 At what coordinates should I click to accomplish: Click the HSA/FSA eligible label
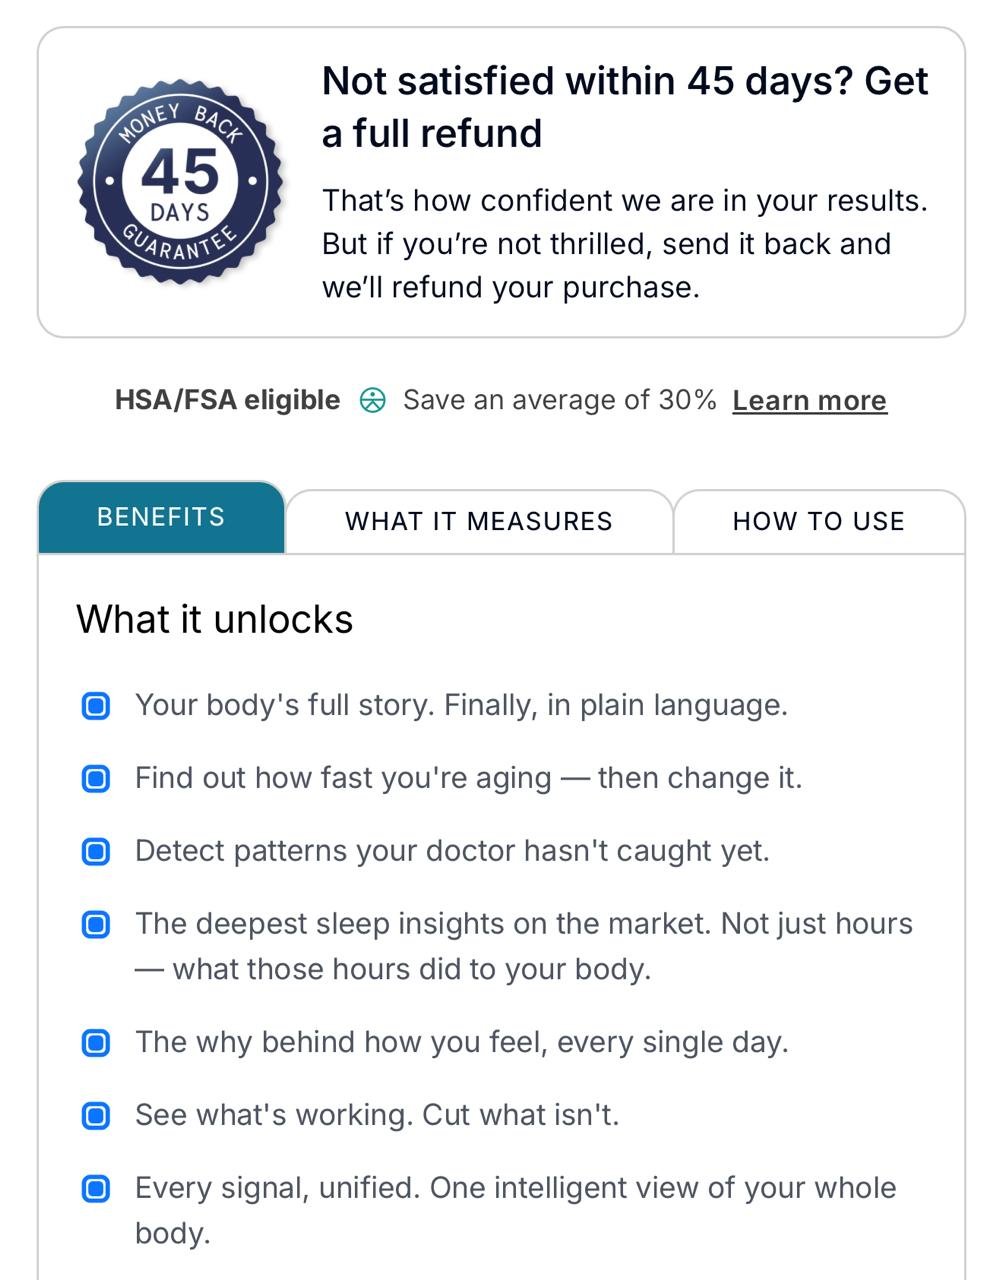tap(227, 400)
